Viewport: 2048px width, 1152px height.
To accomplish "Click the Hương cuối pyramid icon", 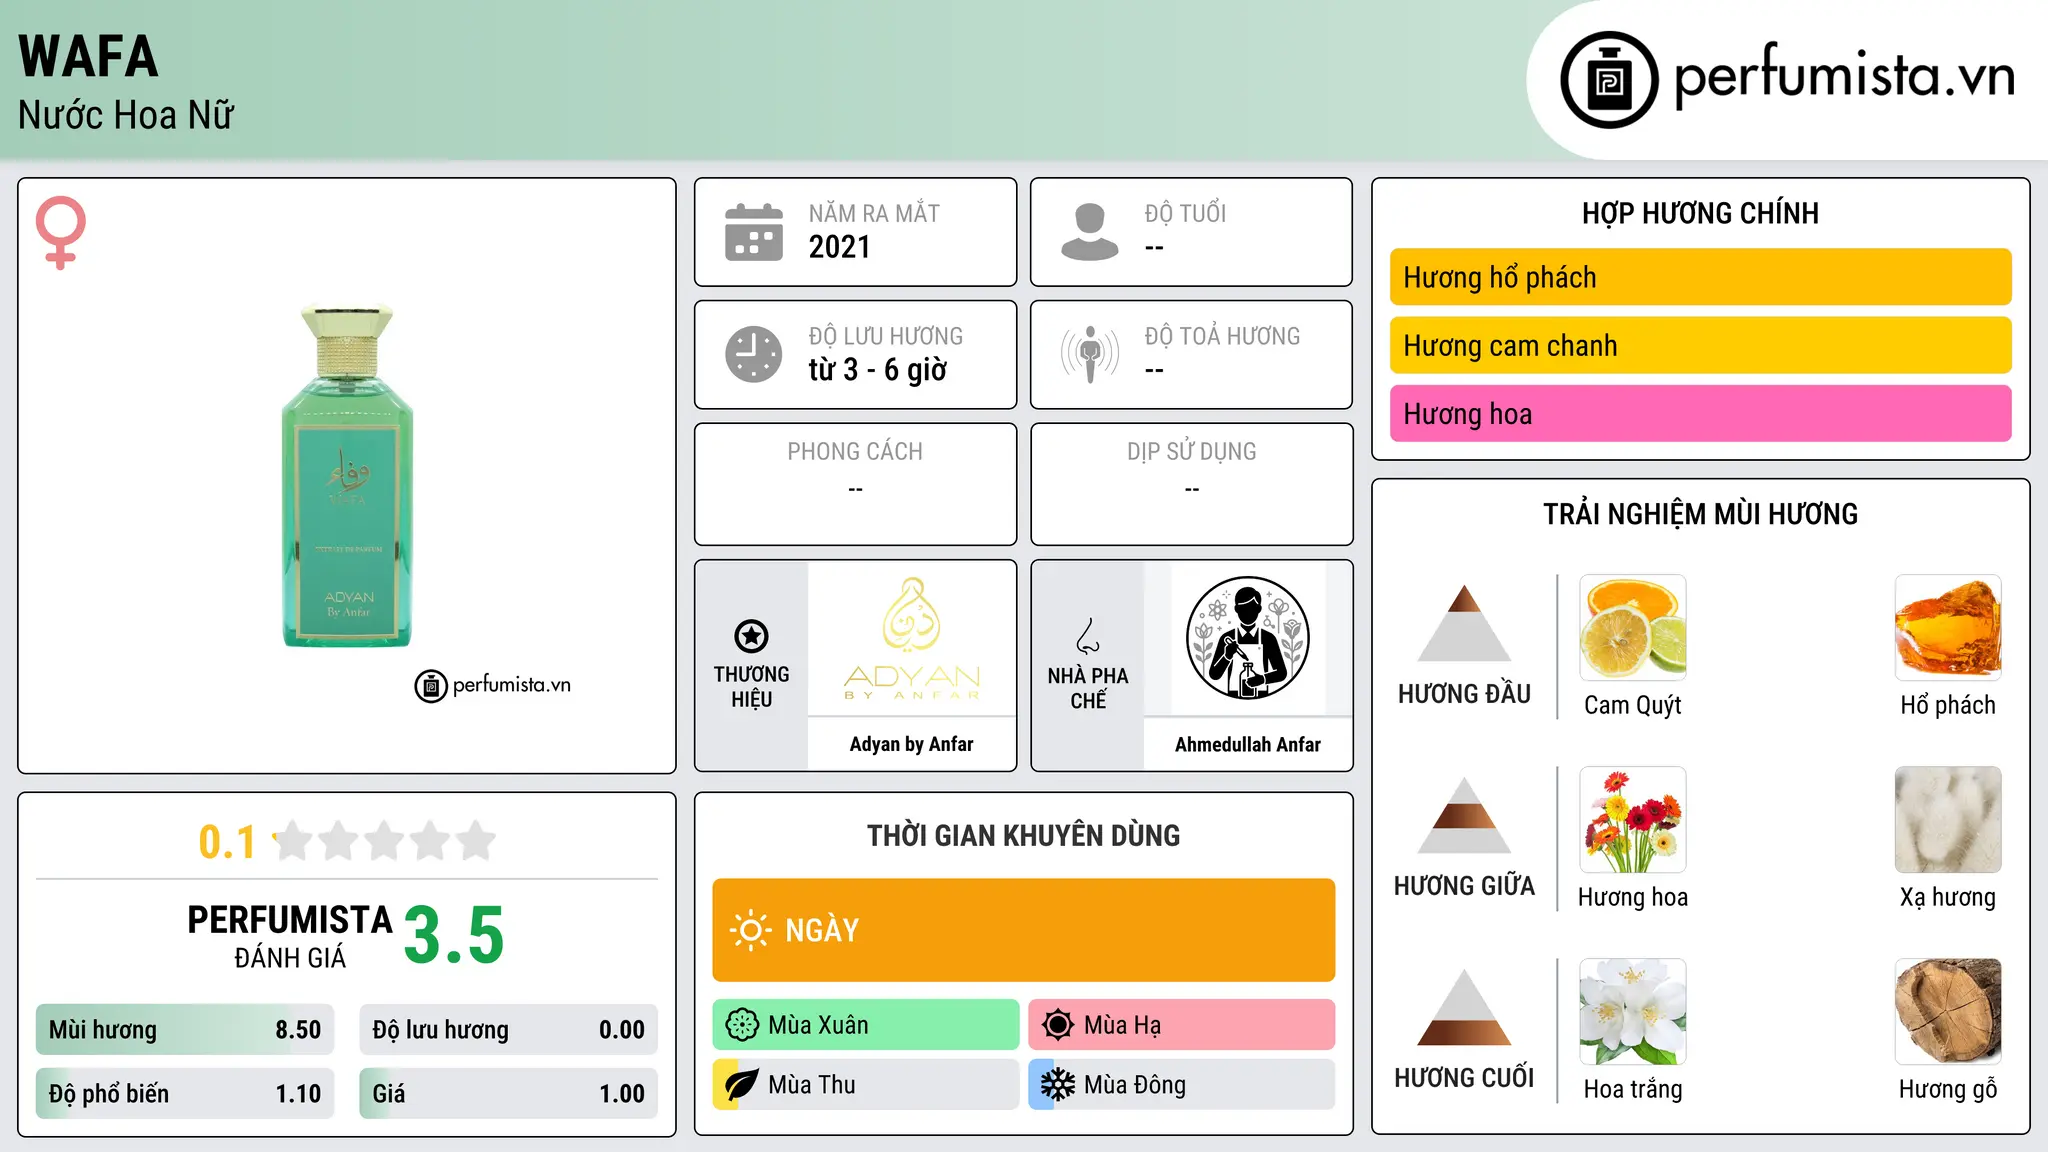I will point(1464,1007).
